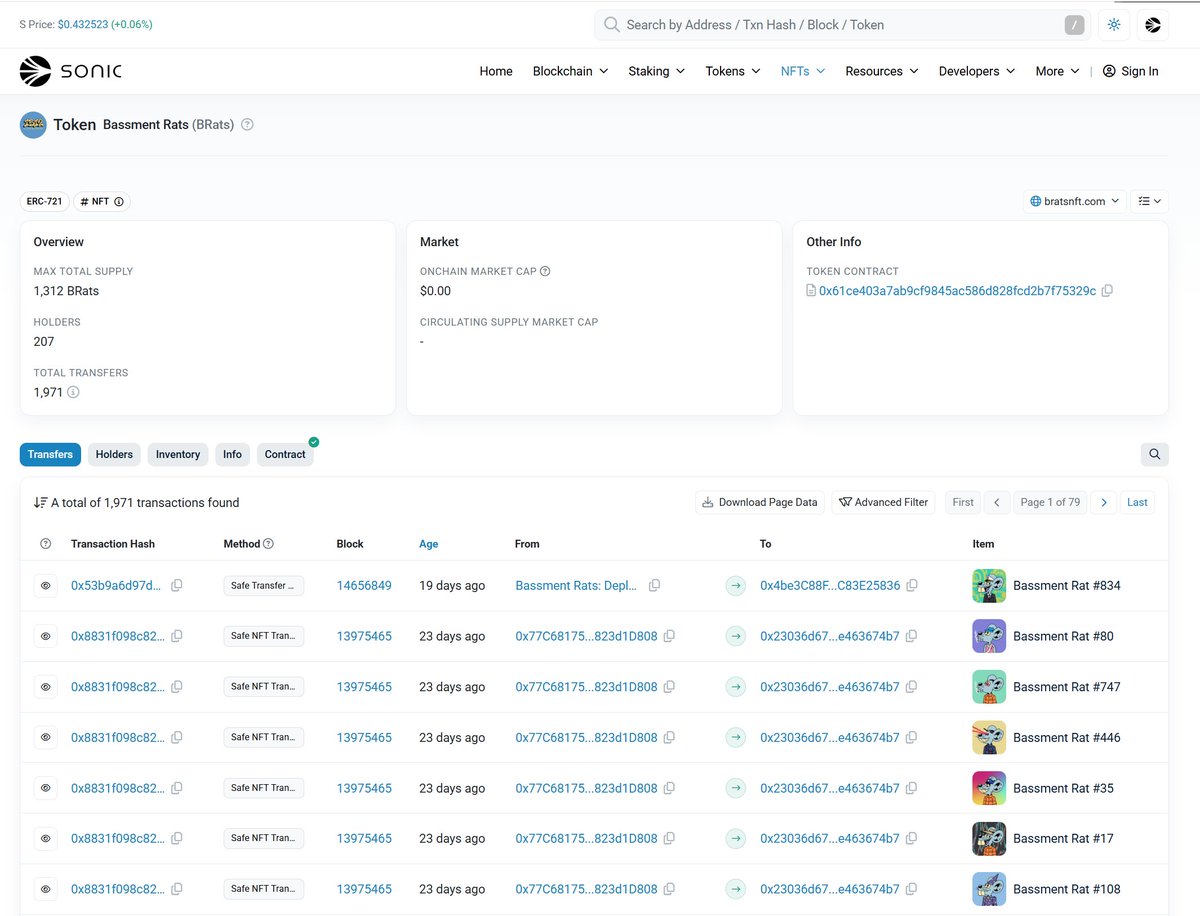Viewport: 1200px width, 916px height.
Task: Copy the from address in Bassment Rat #446 row
Action: [x=669, y=737]
